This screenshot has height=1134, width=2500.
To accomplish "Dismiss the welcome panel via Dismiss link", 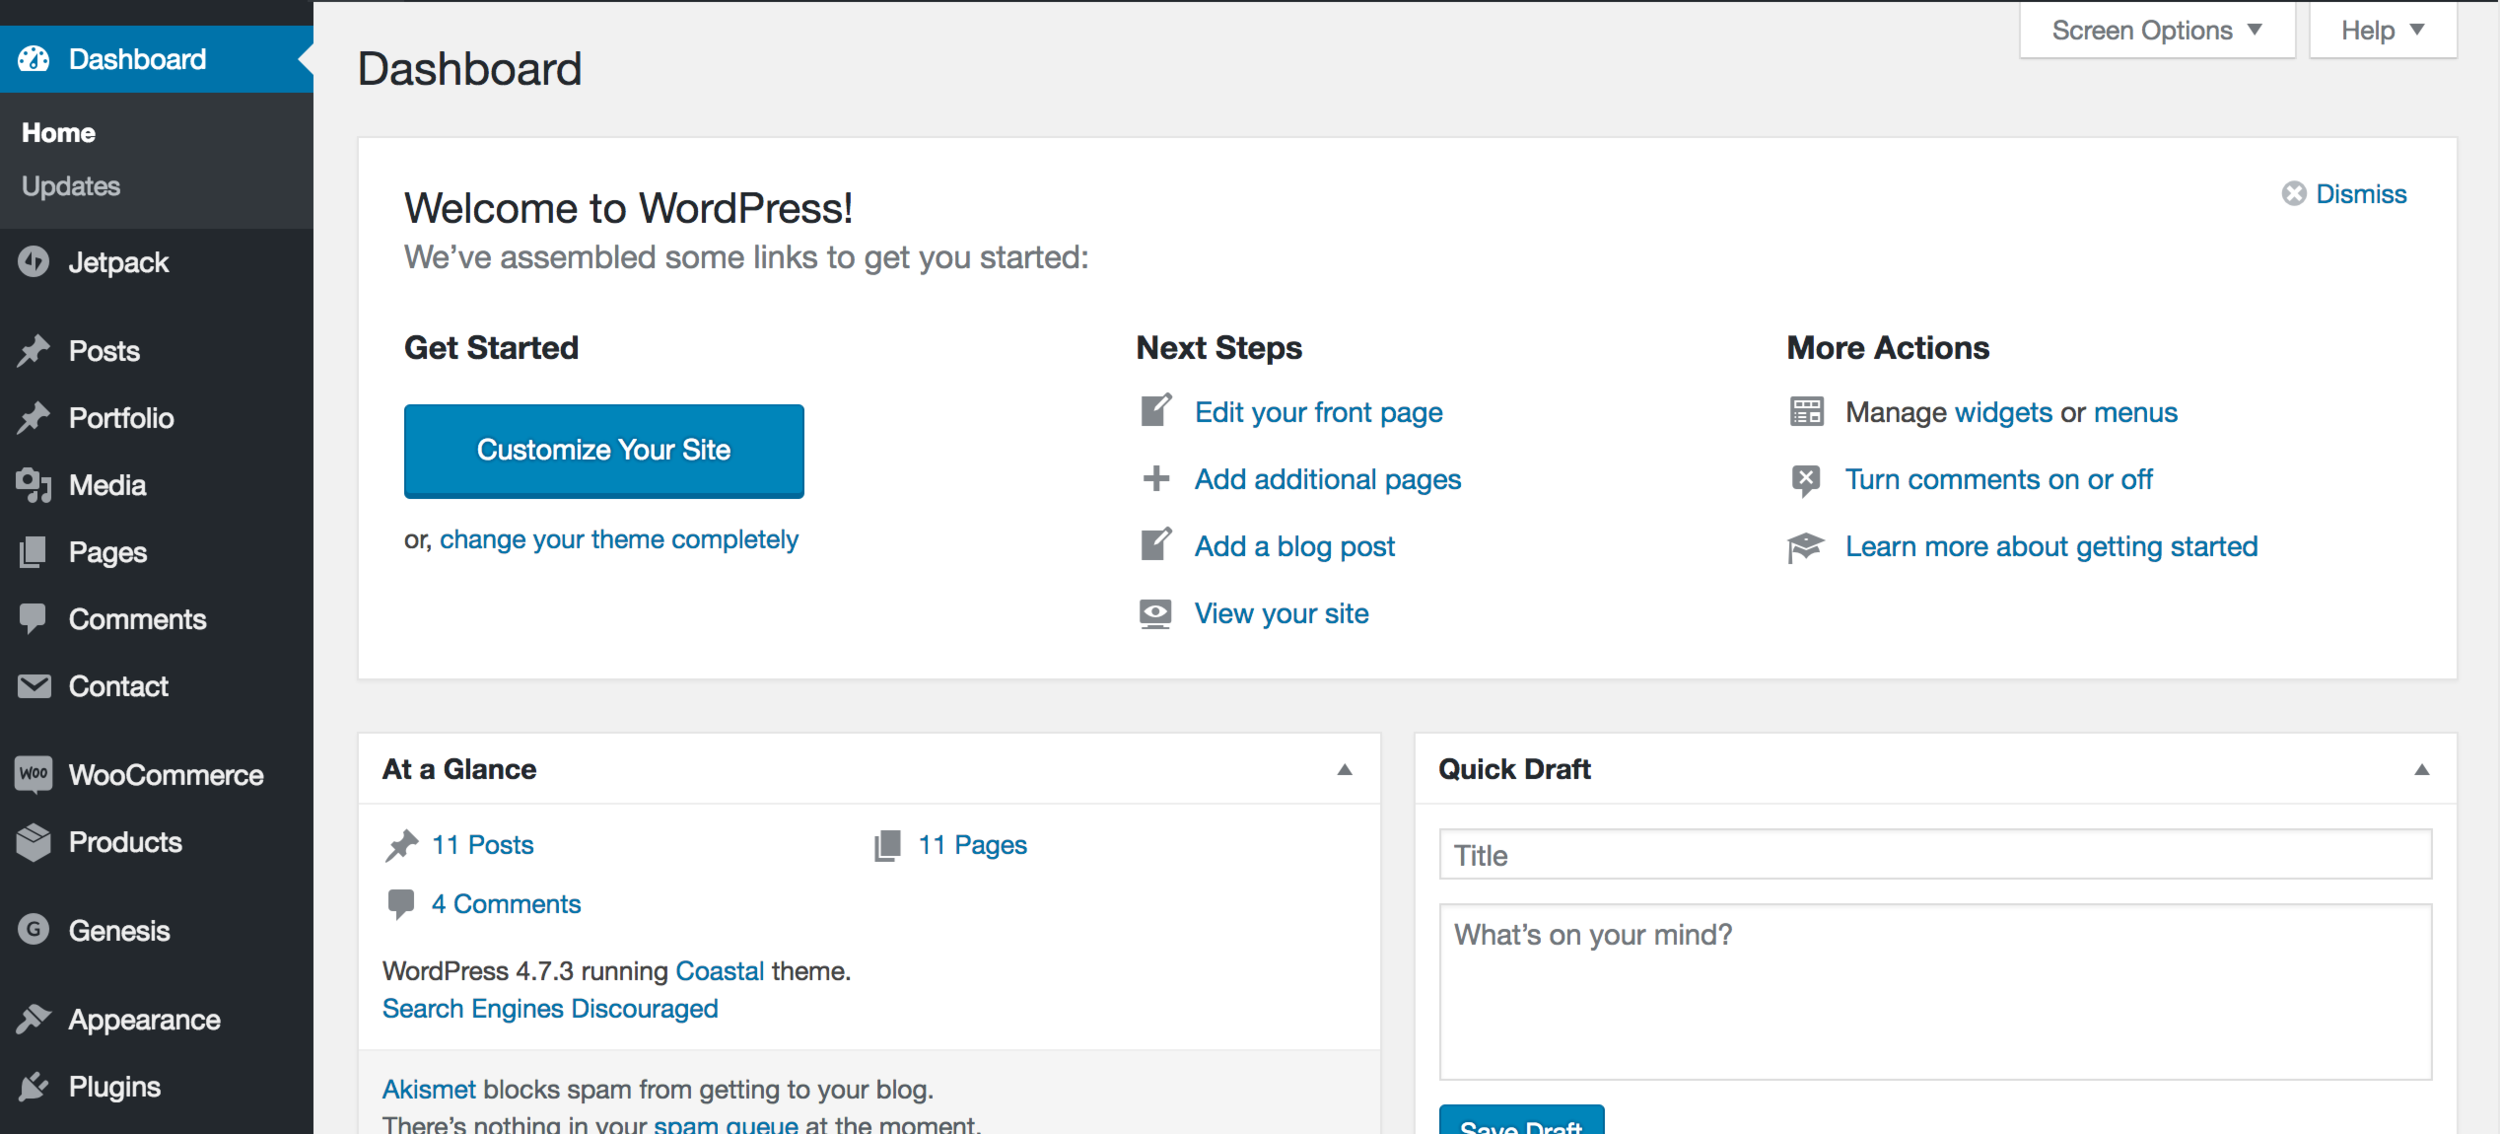I will pyautogui.click(x=2361, y=193).
